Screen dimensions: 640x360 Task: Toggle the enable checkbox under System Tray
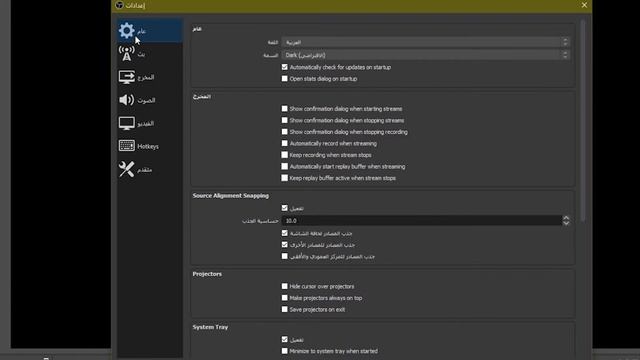284,339
